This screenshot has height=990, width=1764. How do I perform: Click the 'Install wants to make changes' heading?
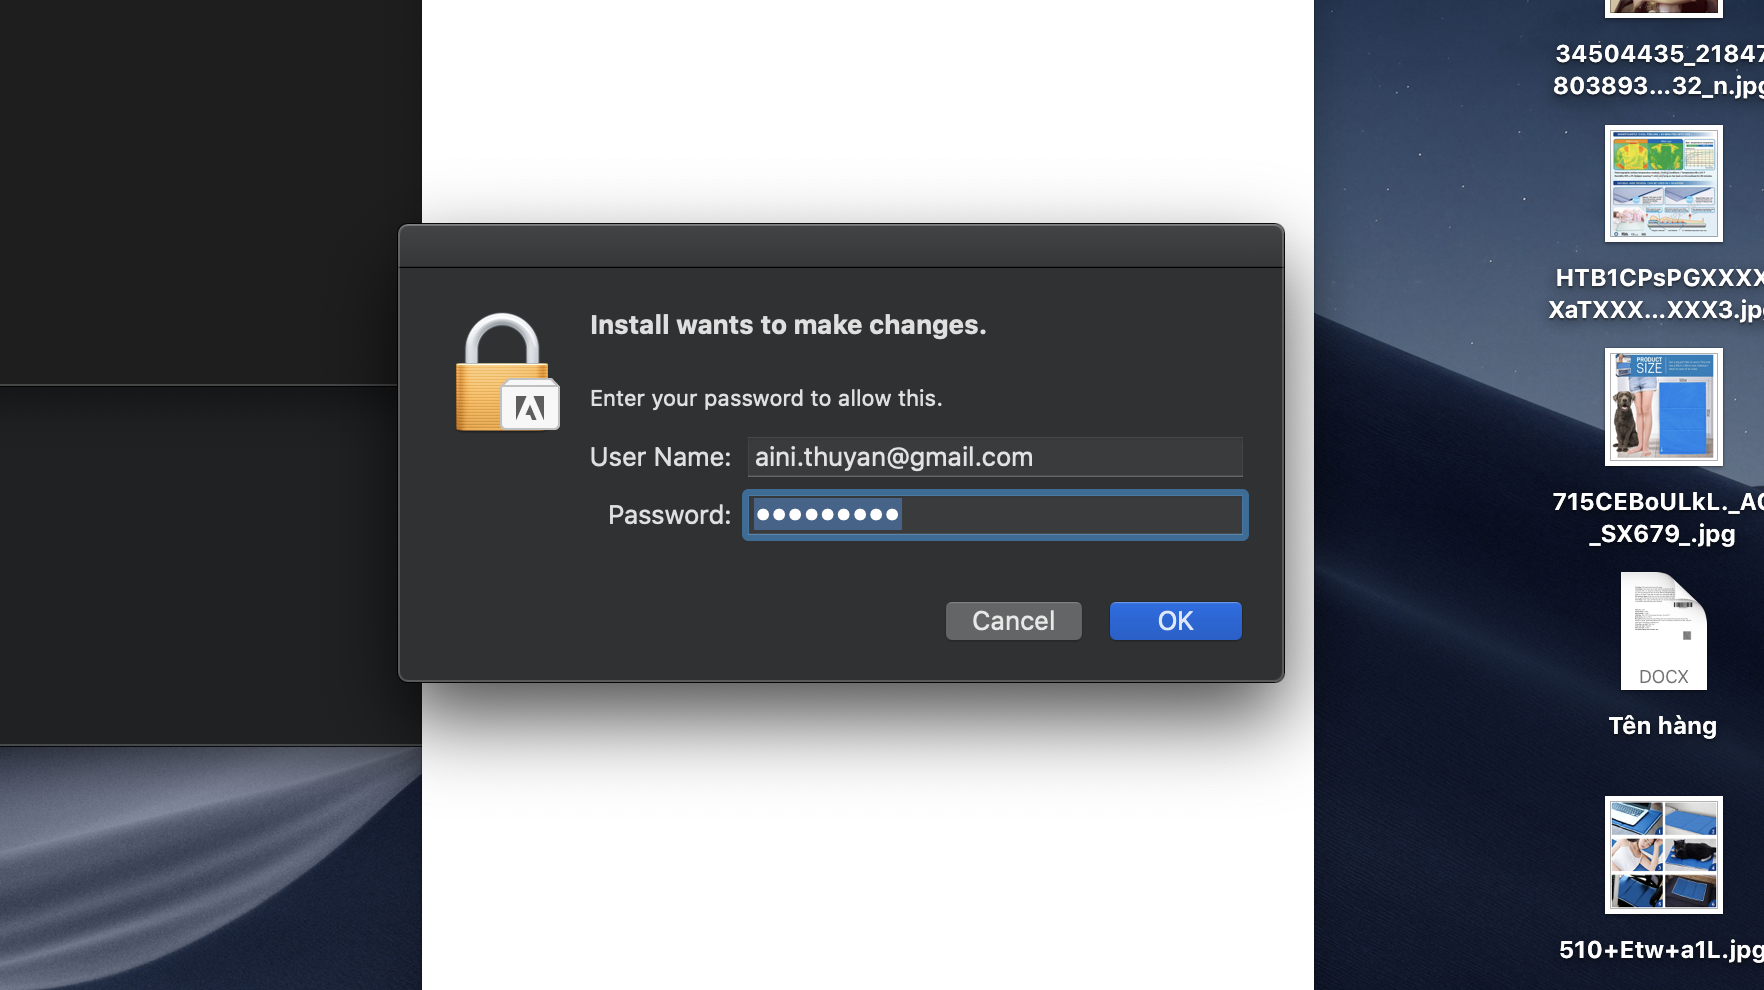[x=788, y=325]
